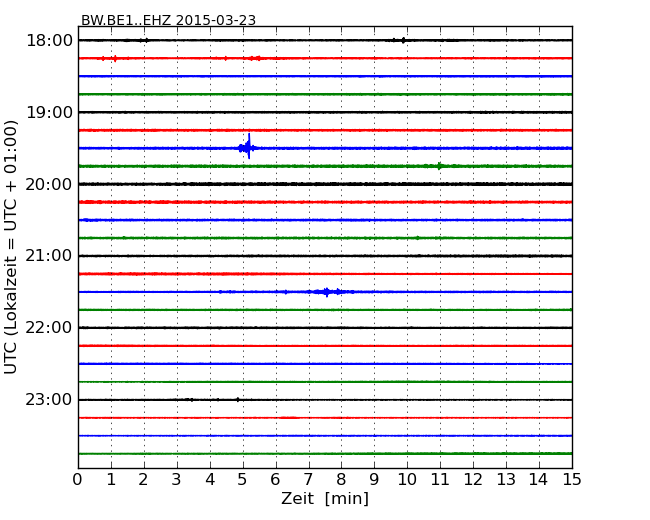Viewport: 650px width, 520px height.
Task: Click the x-axis tick label 0
Action: [78, 480]
